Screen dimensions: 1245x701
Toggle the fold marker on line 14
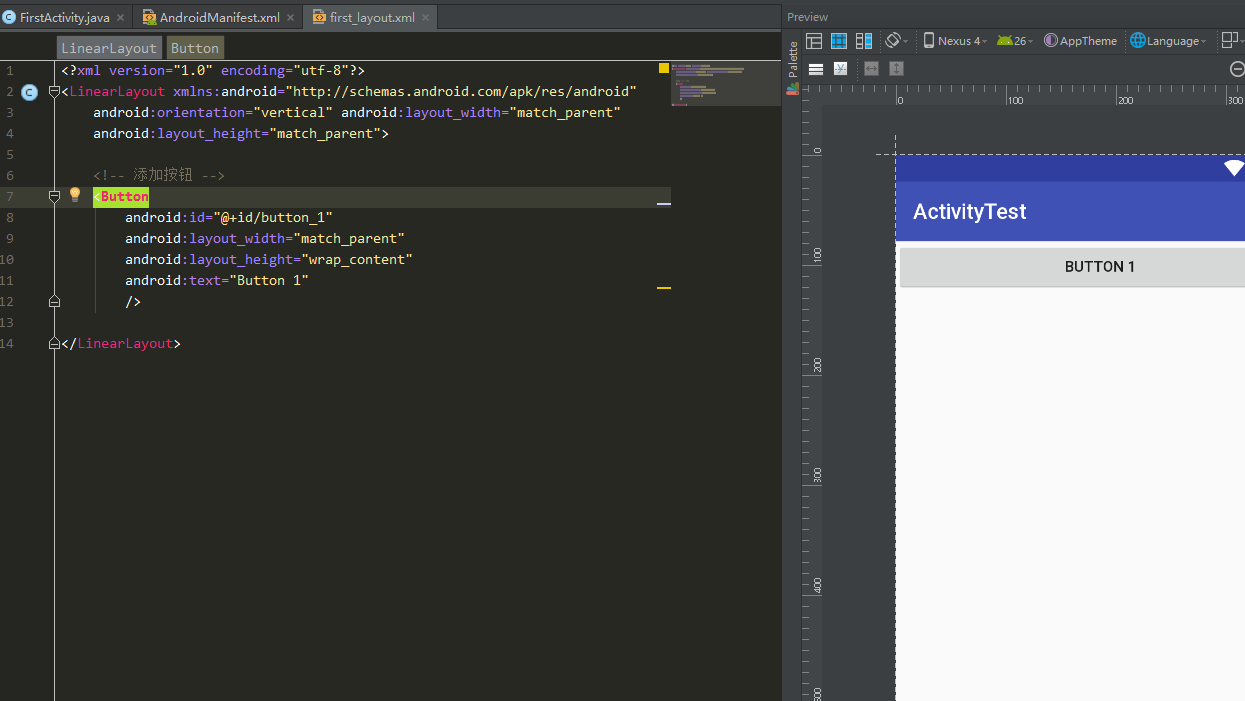(x=55, y=343)
